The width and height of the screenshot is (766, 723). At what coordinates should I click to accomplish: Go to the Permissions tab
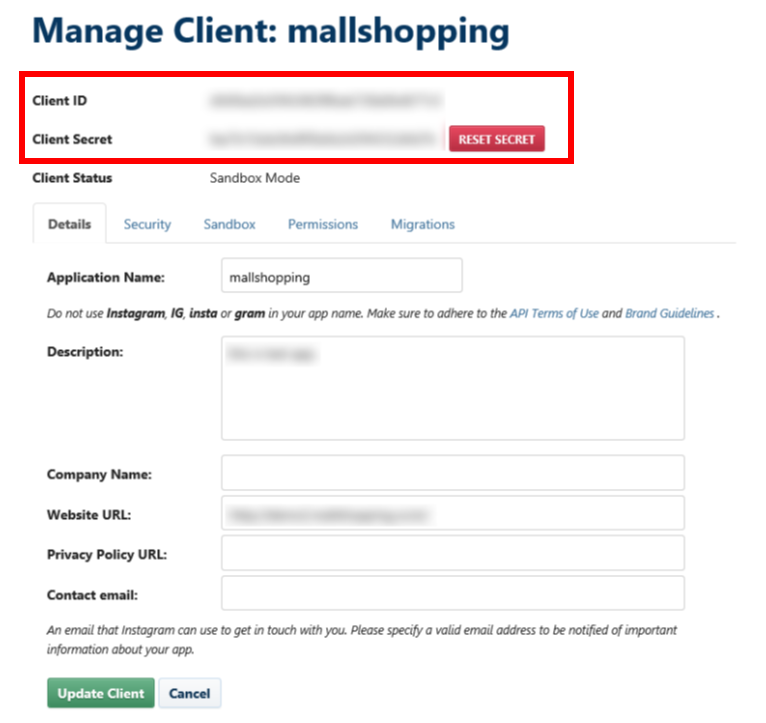pos(322,224)
